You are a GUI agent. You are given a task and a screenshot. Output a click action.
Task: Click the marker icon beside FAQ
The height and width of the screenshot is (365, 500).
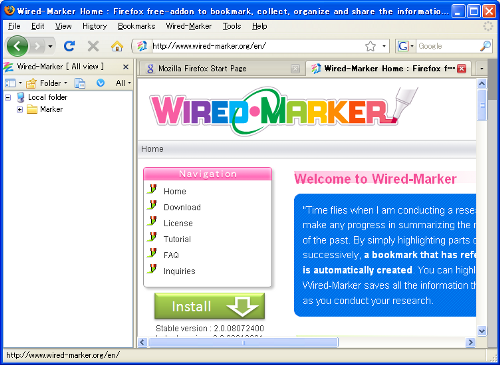152,253
